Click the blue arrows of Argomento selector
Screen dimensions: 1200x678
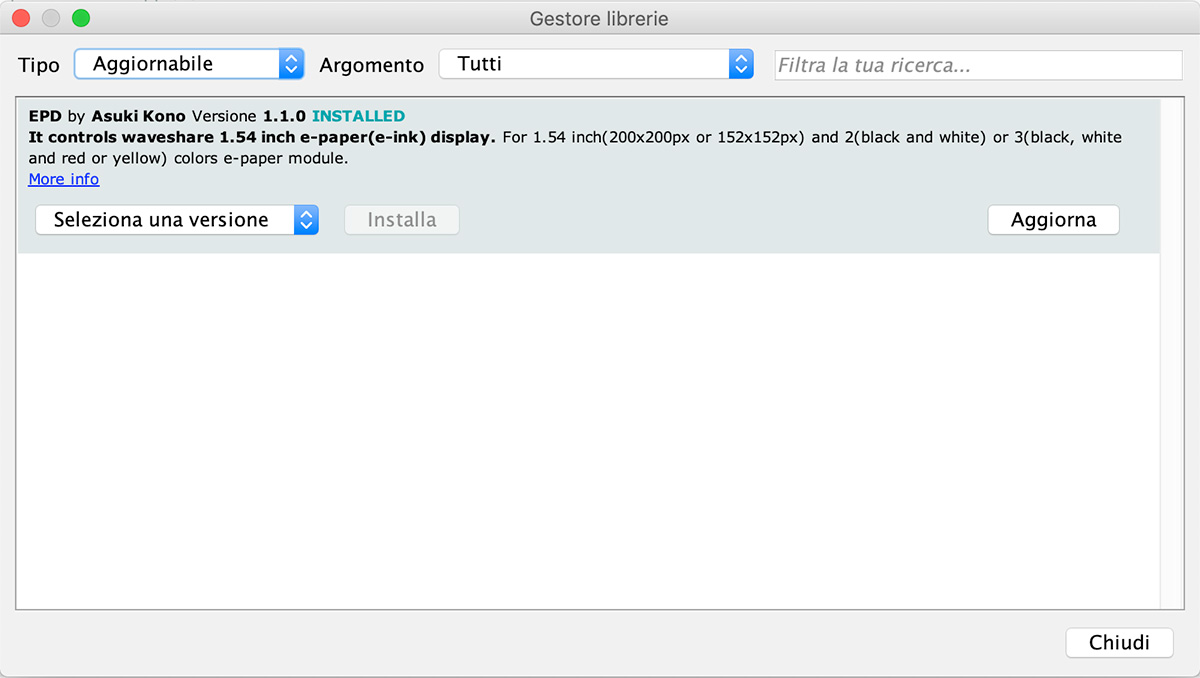pos(741,64)
